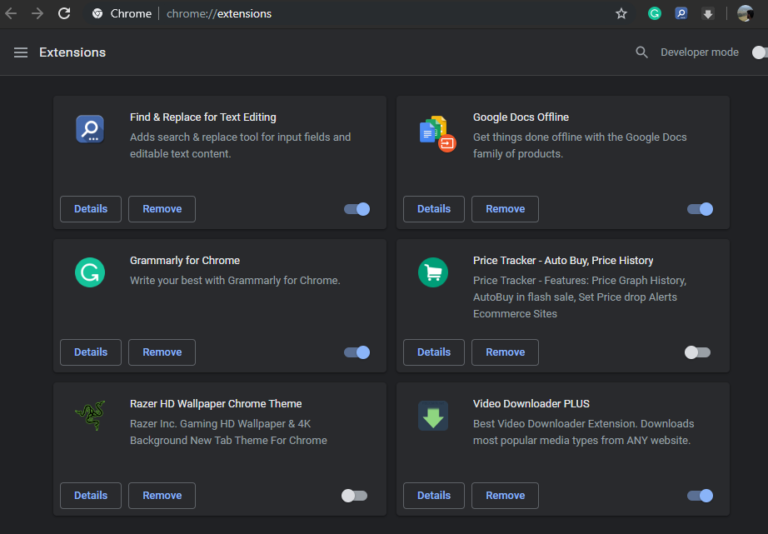Disable the Video Downloader PLUS extension
This screenshot has height=534, width=768.
click(700, 495)
